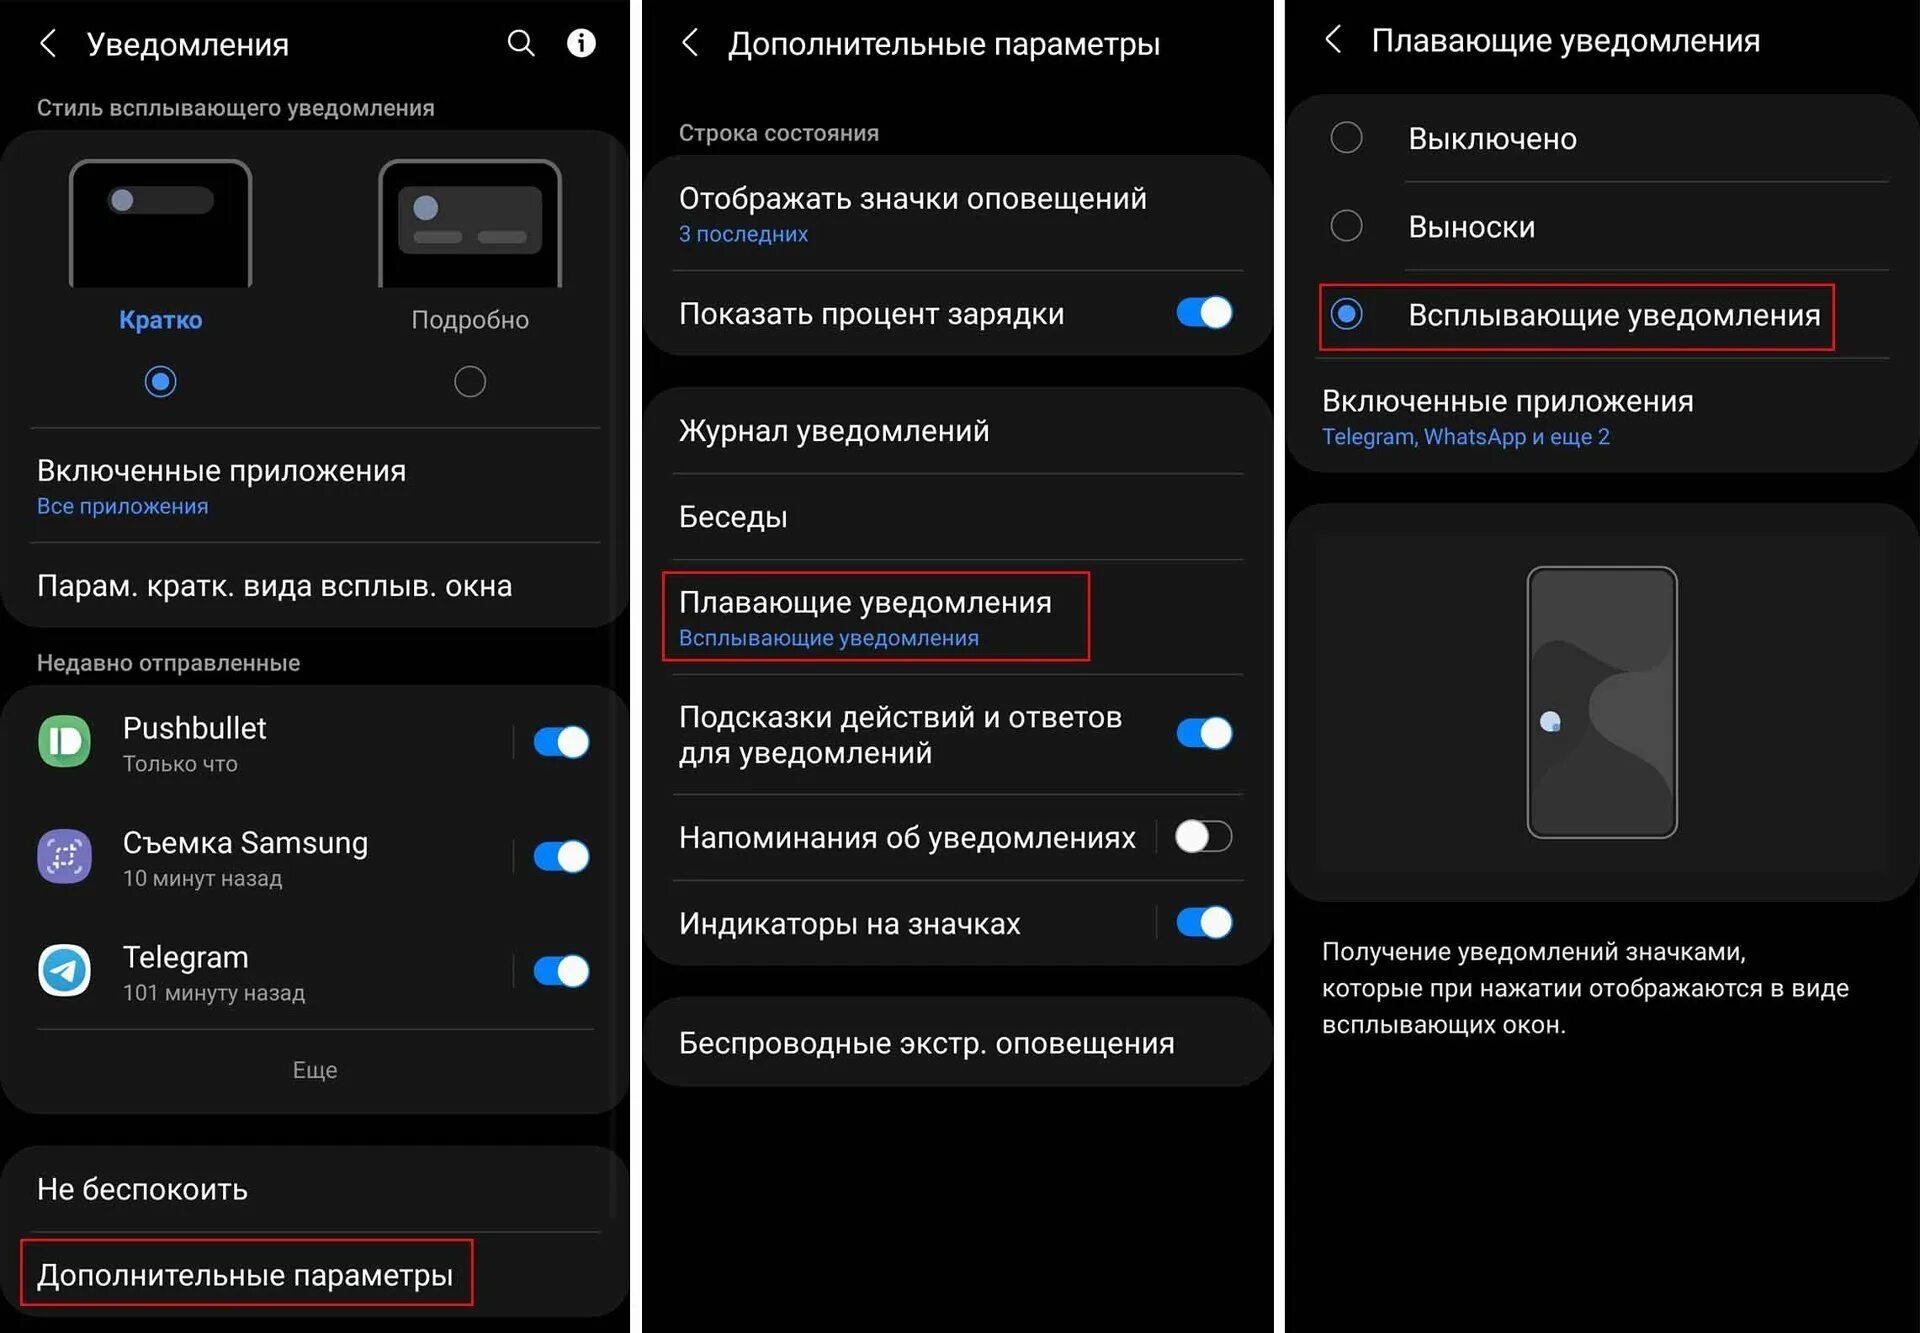Image resolution: width=1920 pixels, height=1333 pixels.
Task: Tap back arrow on Плавающие уведомления screen
Action: click(x=1333, y=39)
